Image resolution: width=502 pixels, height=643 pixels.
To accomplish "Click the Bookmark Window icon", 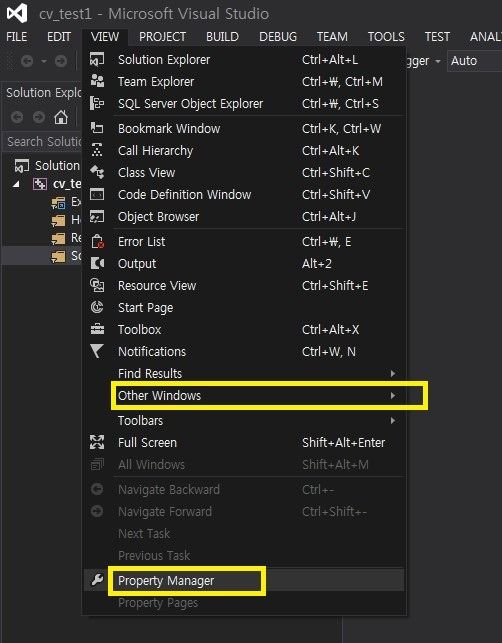I will click(x=97, y=128).
